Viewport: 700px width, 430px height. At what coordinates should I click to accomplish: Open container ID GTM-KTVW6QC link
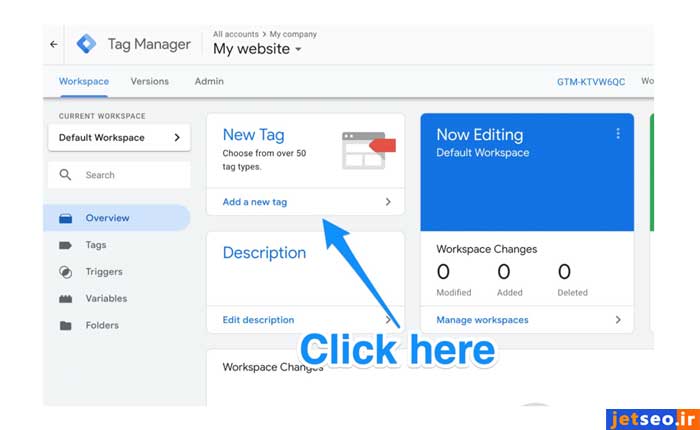click(x=591, y=82)
